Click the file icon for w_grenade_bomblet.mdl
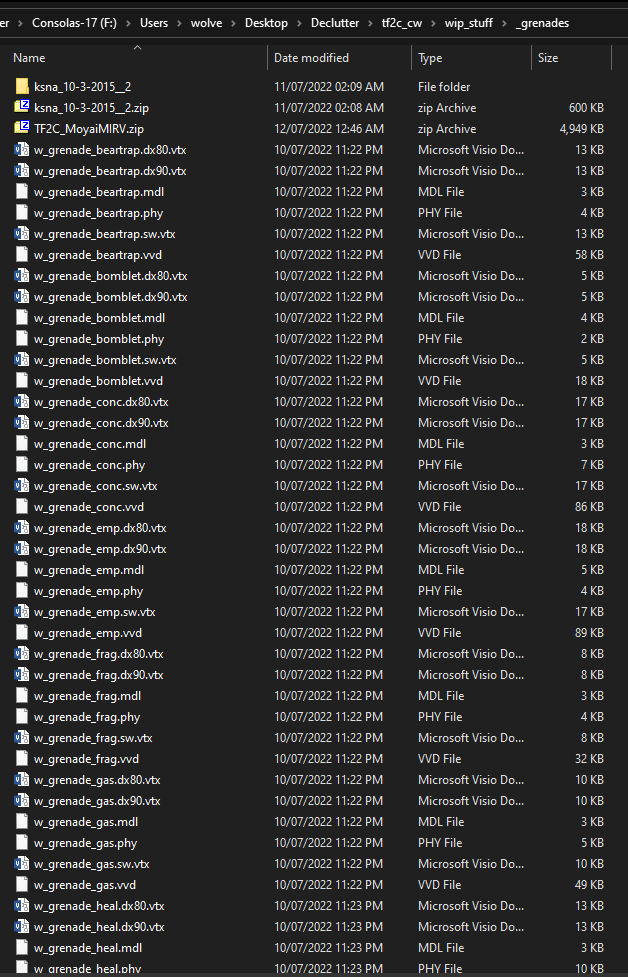This screenshot has width=628, height=977. point(22,317)
